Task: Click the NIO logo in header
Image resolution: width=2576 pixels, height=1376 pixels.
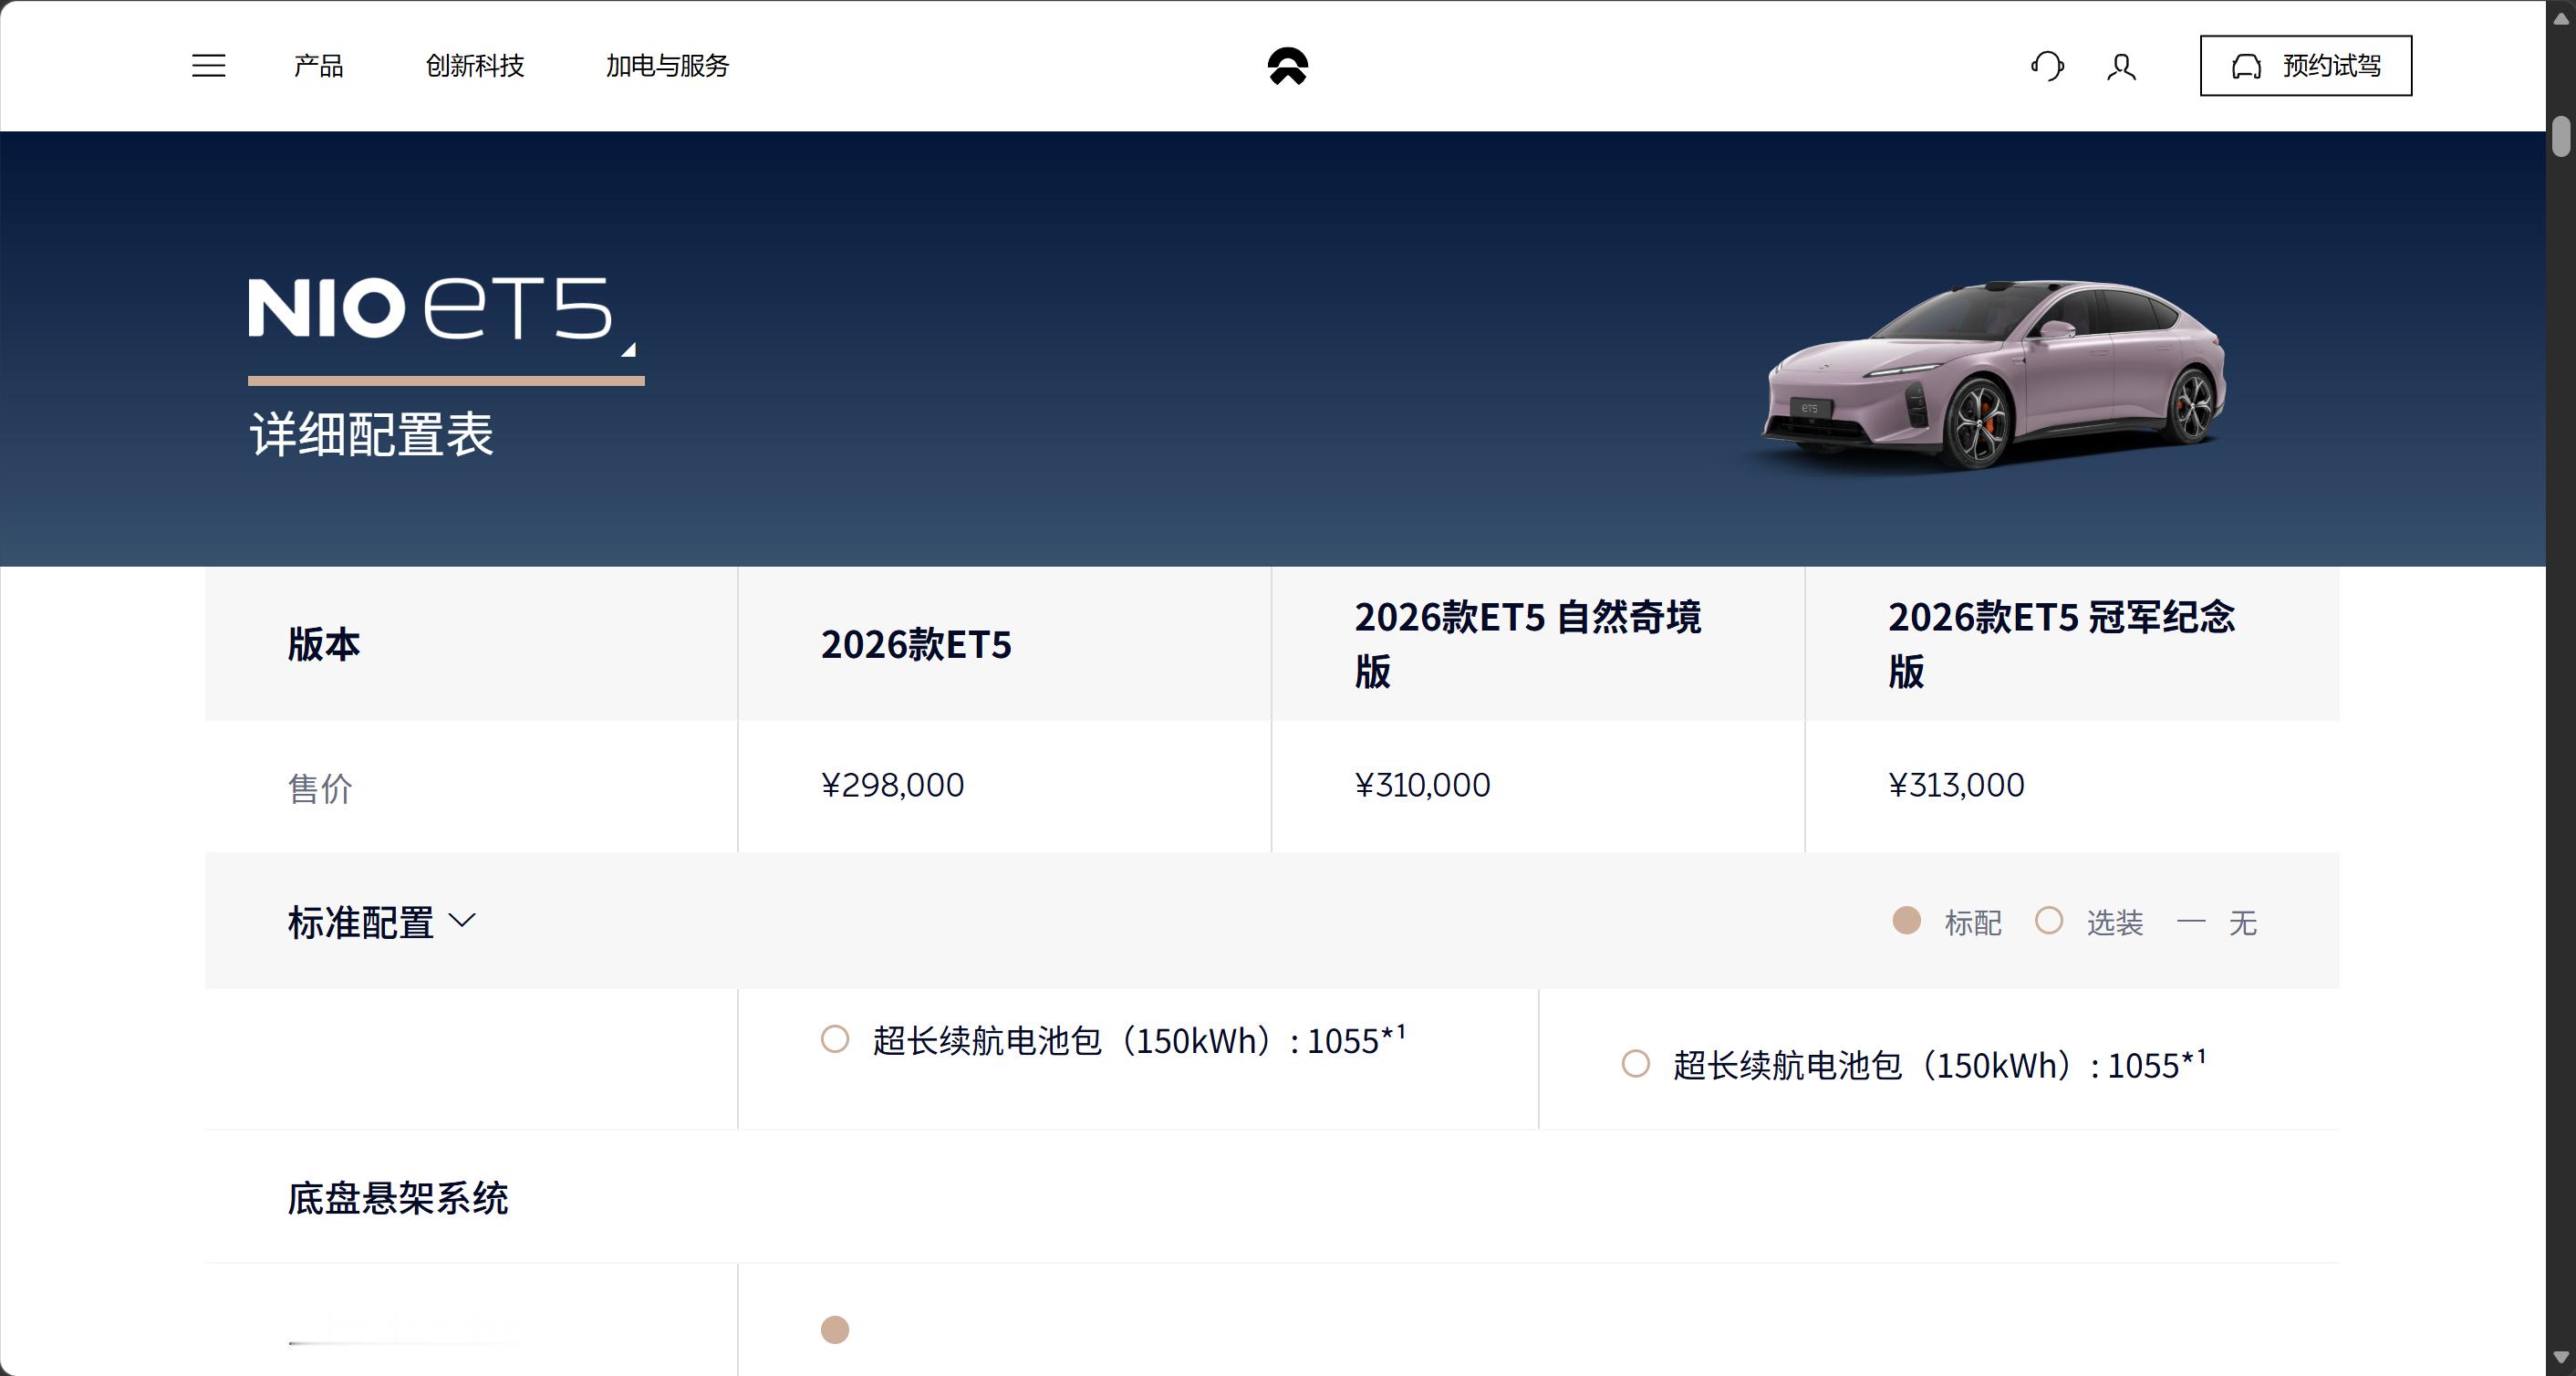Action: 1287,66
